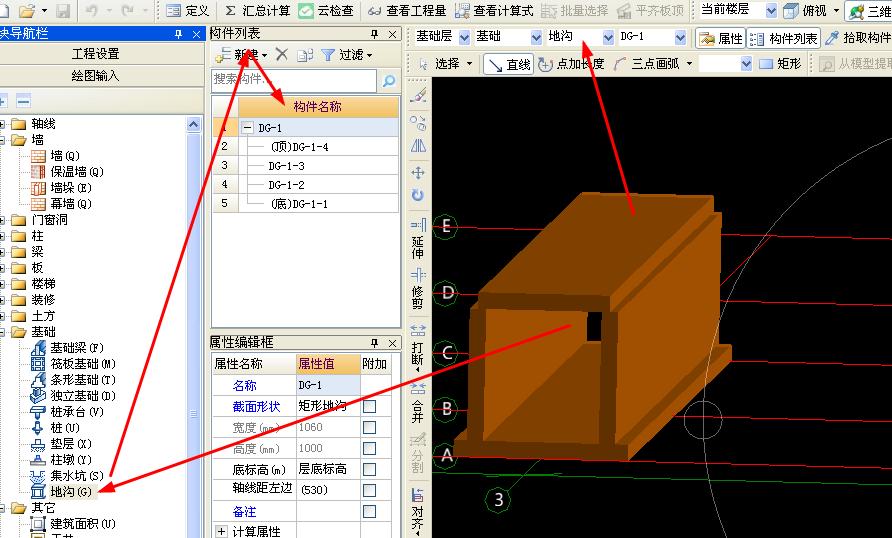Viewport: 892px width, 538px height.
Task: Click the mirror tool in the vertical toolbar
Action: (418, 146)
